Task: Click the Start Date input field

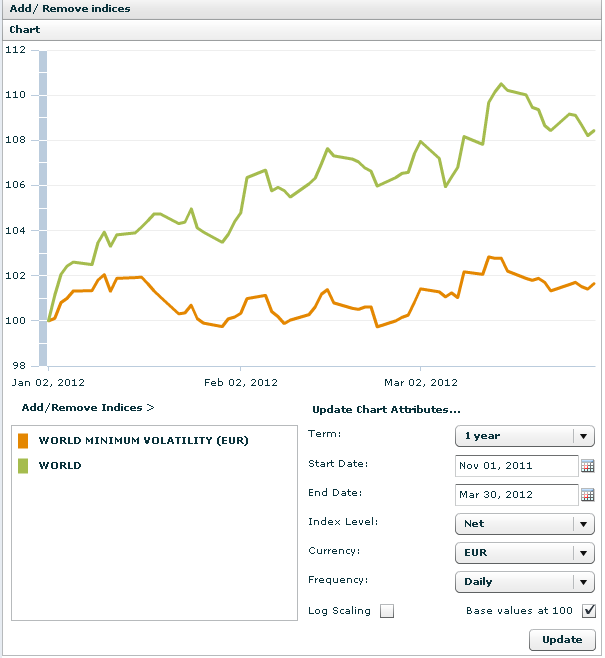Action: [515, 466]
